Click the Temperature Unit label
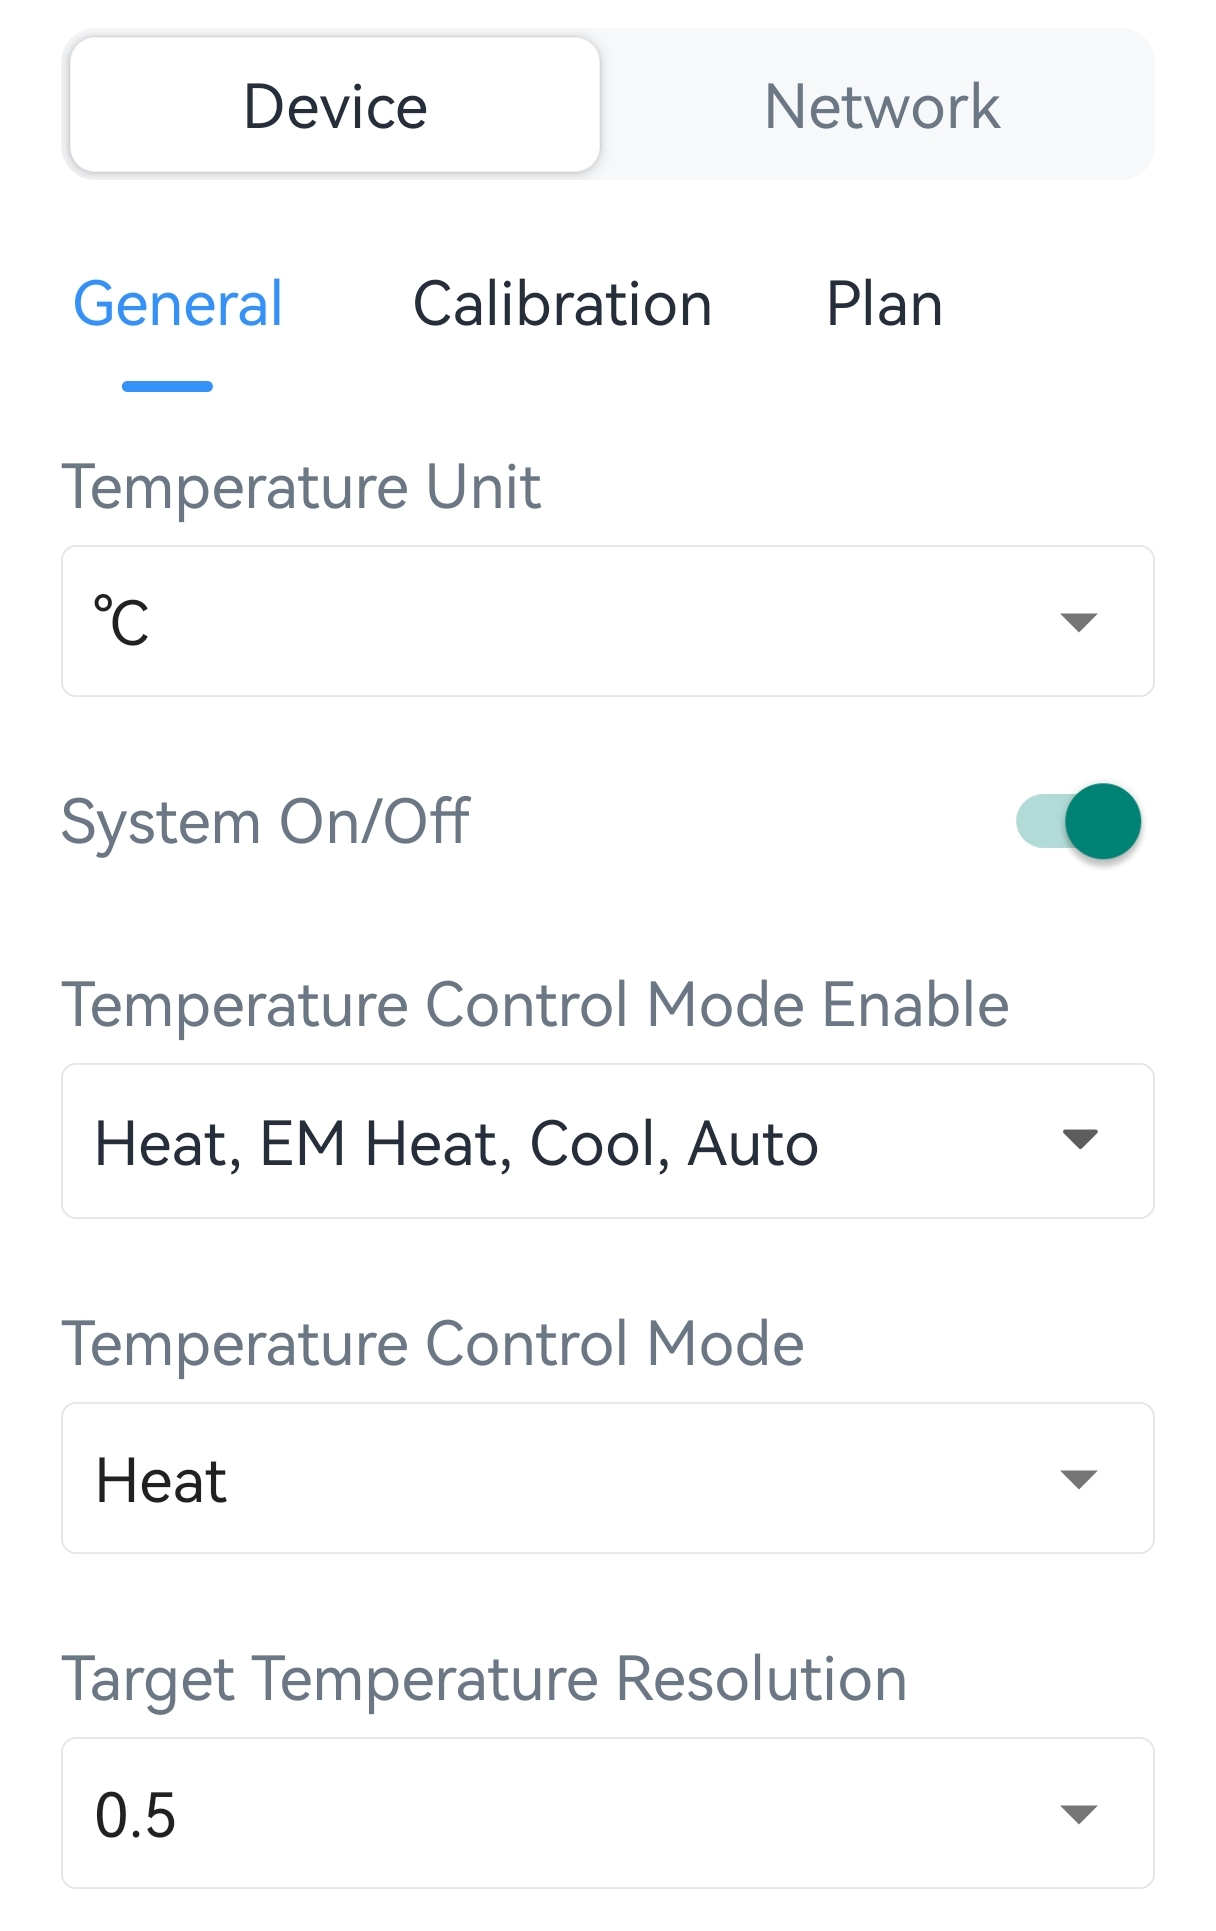 coord(301,487)
